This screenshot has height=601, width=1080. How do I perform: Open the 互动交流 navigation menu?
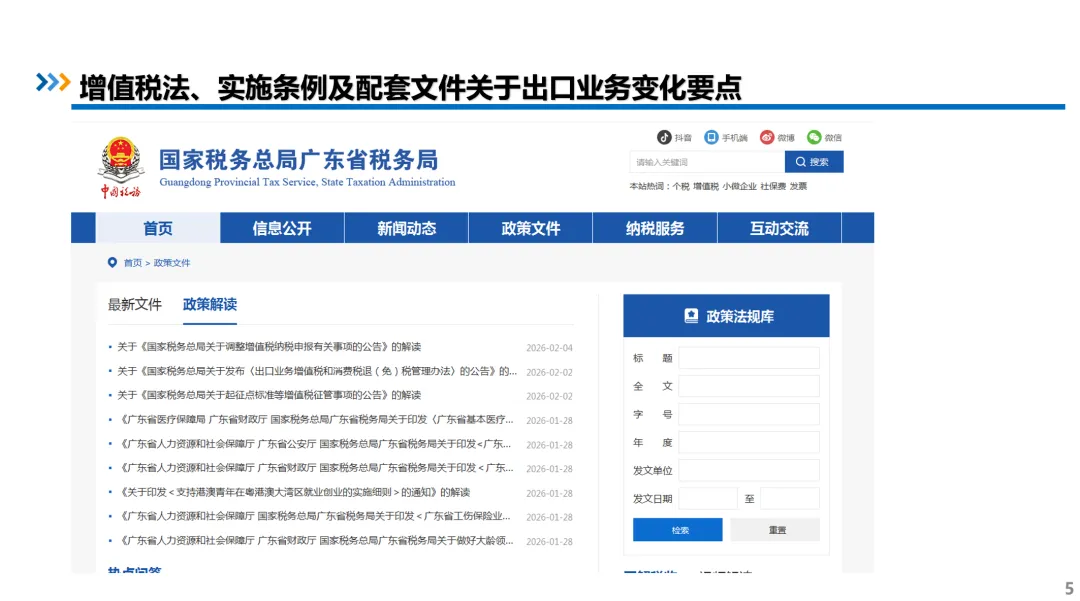click(779, 228)
